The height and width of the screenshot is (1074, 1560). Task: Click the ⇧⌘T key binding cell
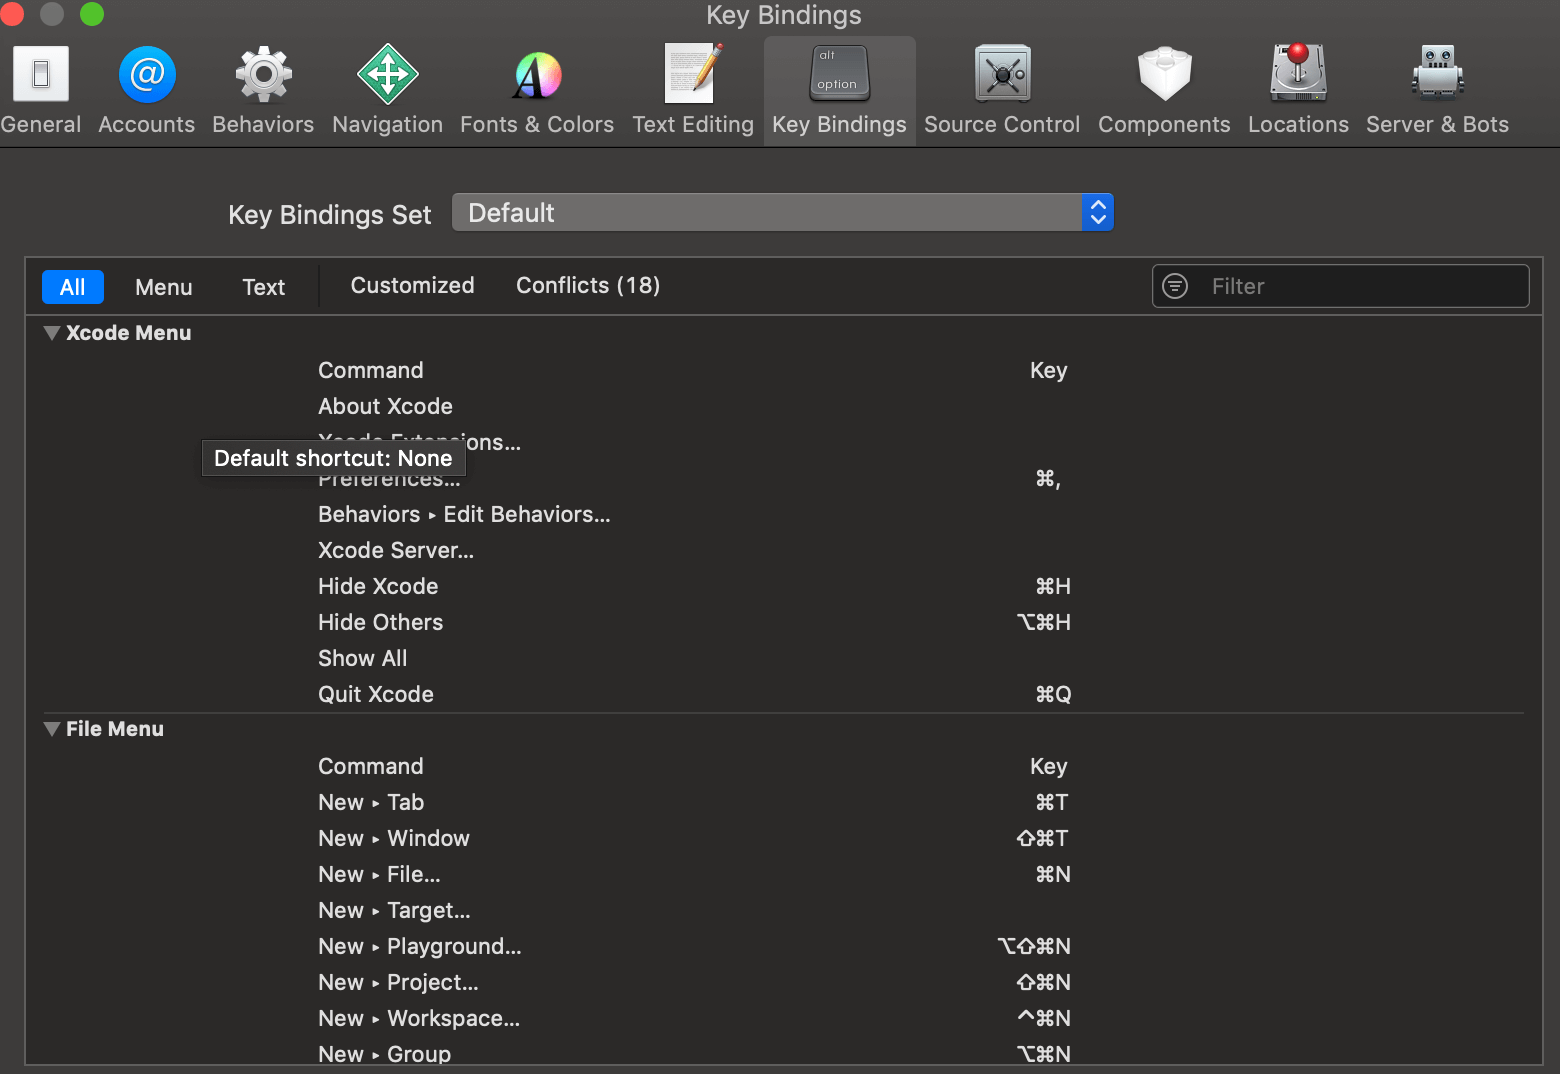(1043, 838)
